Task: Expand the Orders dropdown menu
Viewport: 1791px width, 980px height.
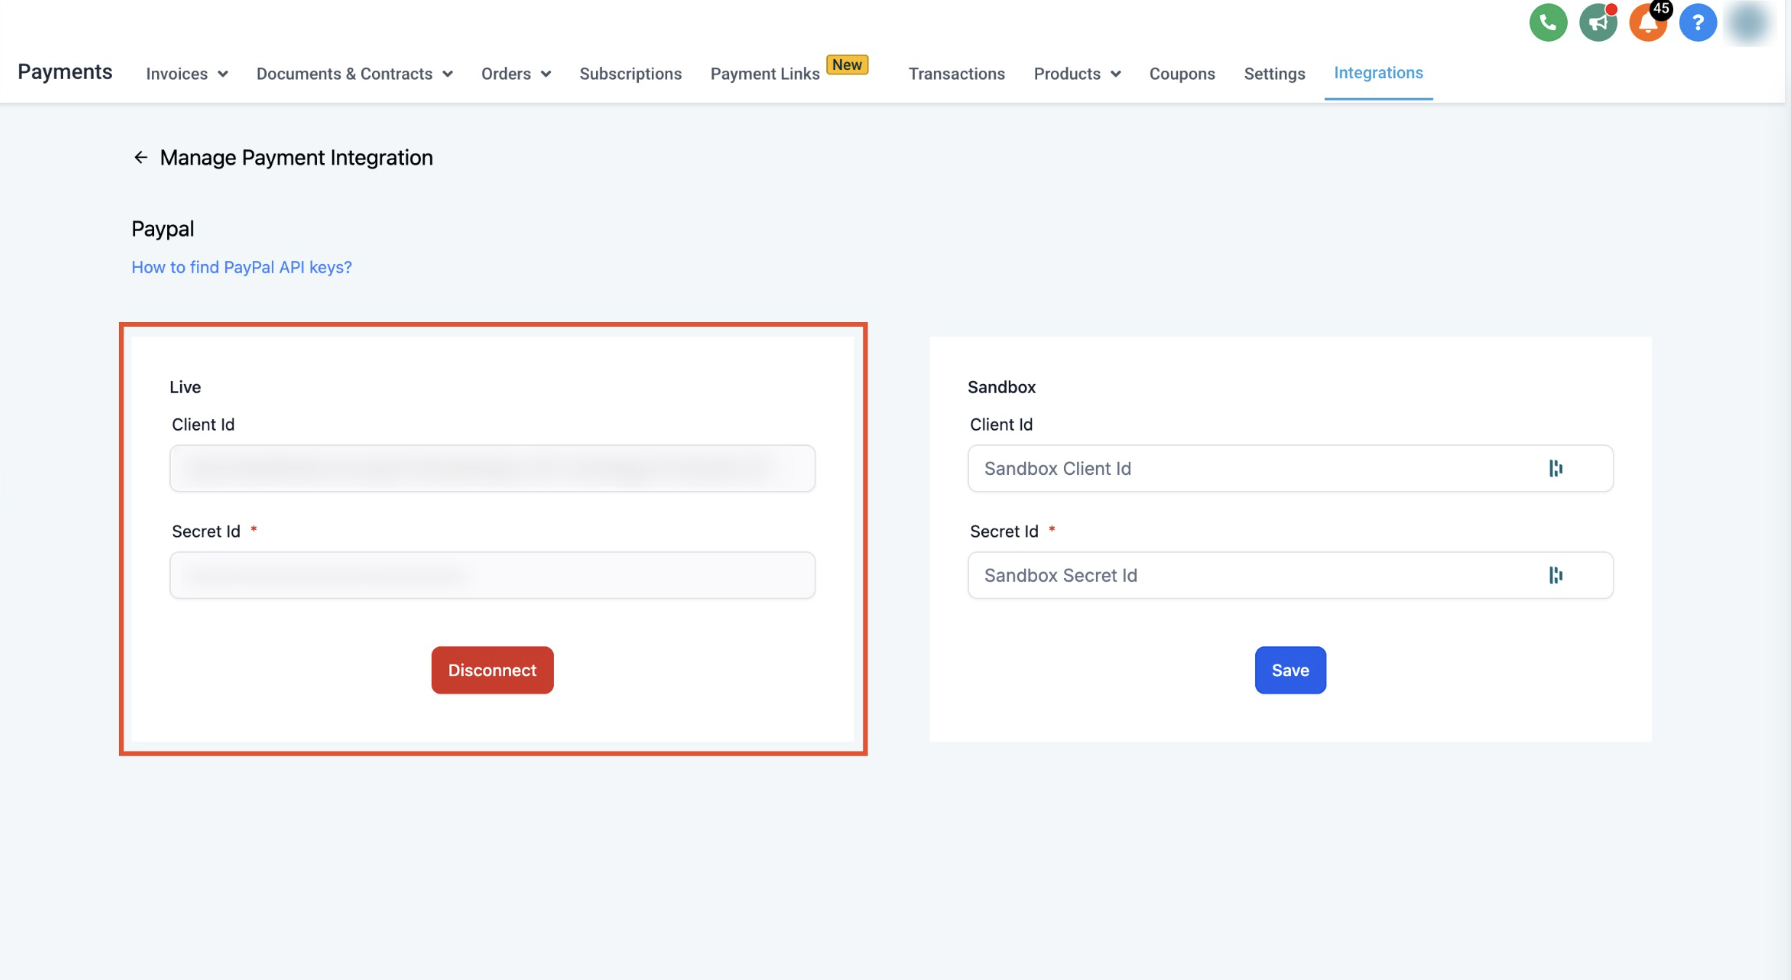Action: coord(516,74)
